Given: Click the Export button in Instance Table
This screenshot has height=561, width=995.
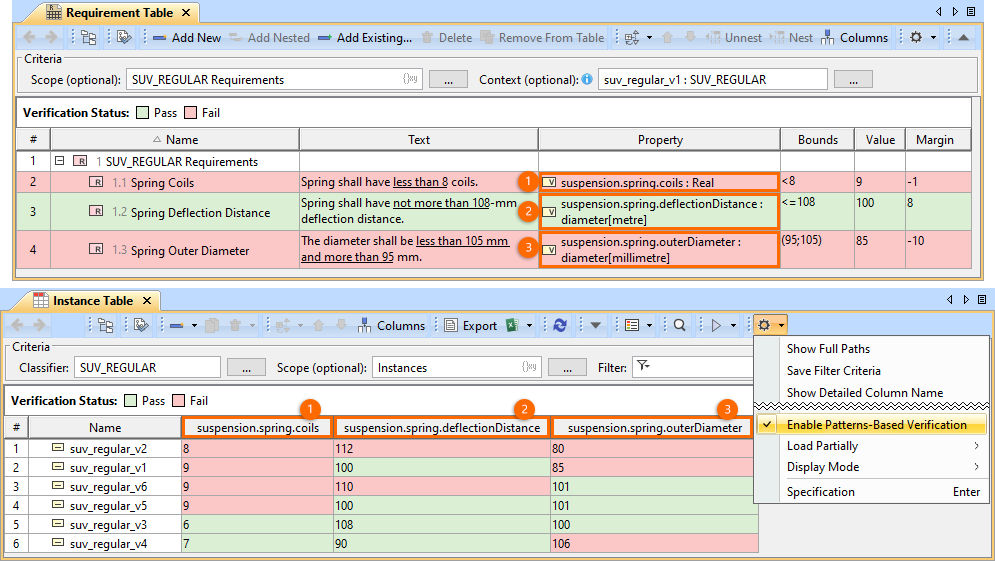Looking at the screenshot, I should click(471, 325).
